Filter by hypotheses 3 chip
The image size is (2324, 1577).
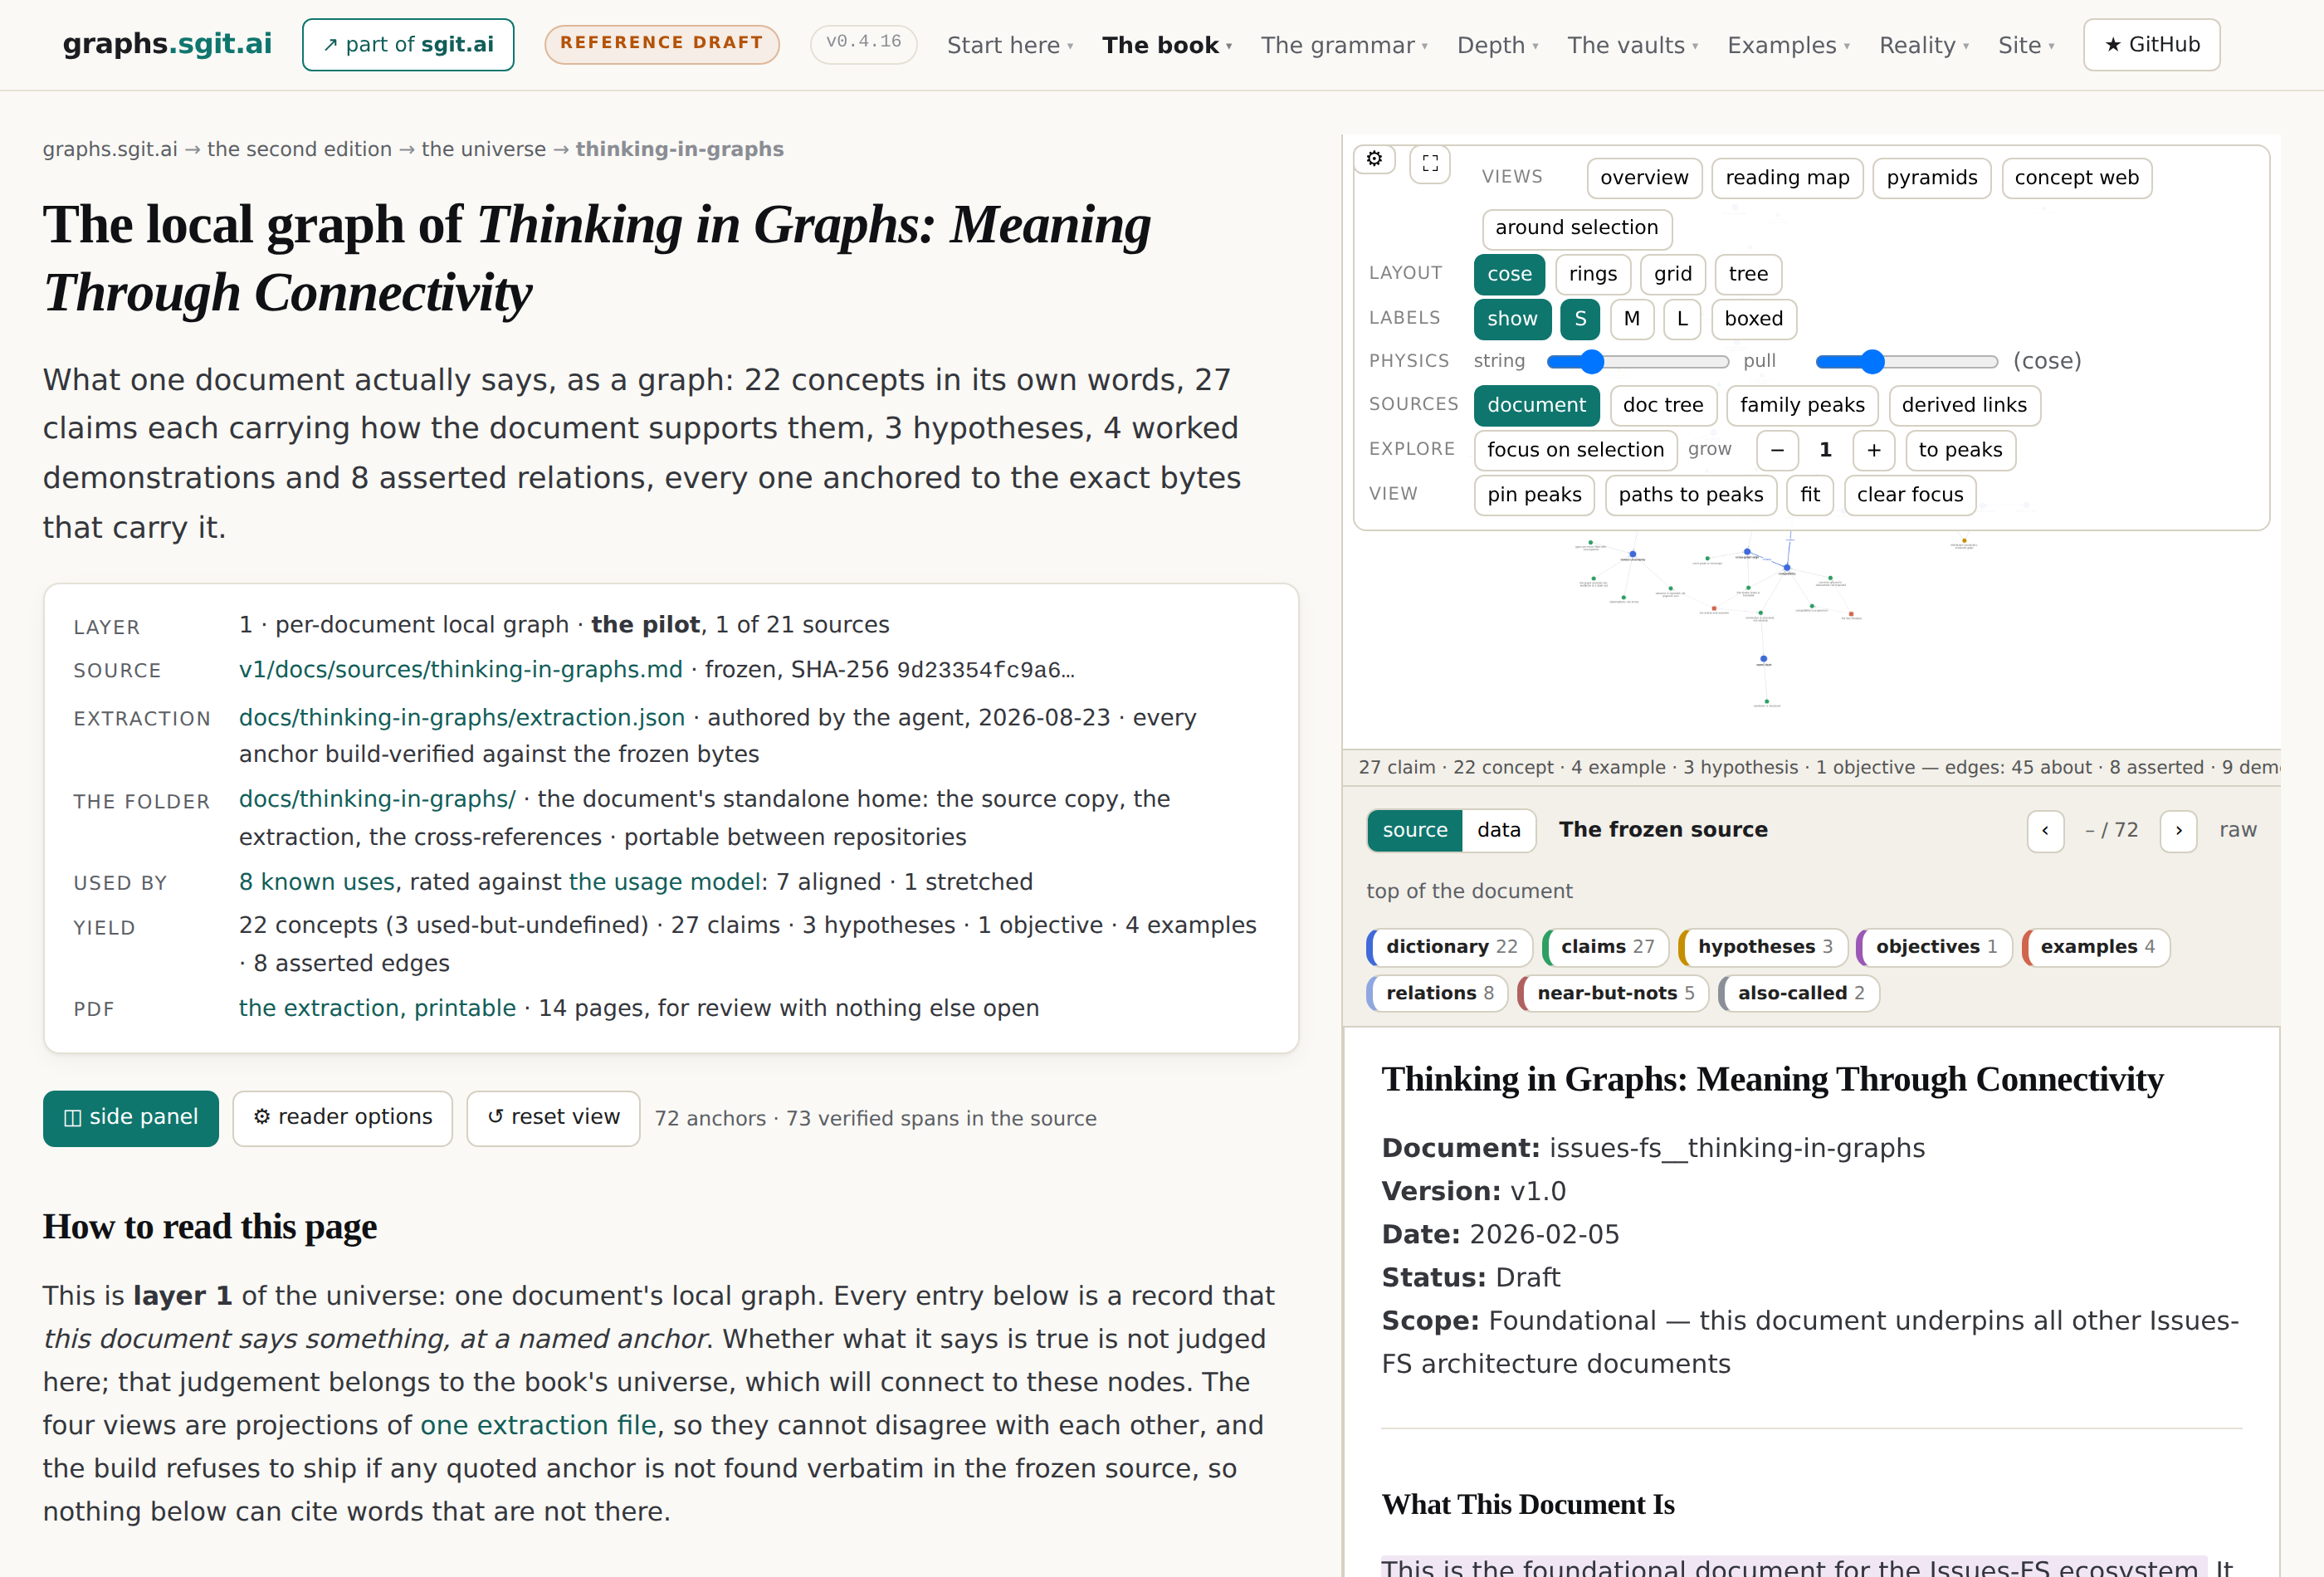click(x=1763, y=947)
